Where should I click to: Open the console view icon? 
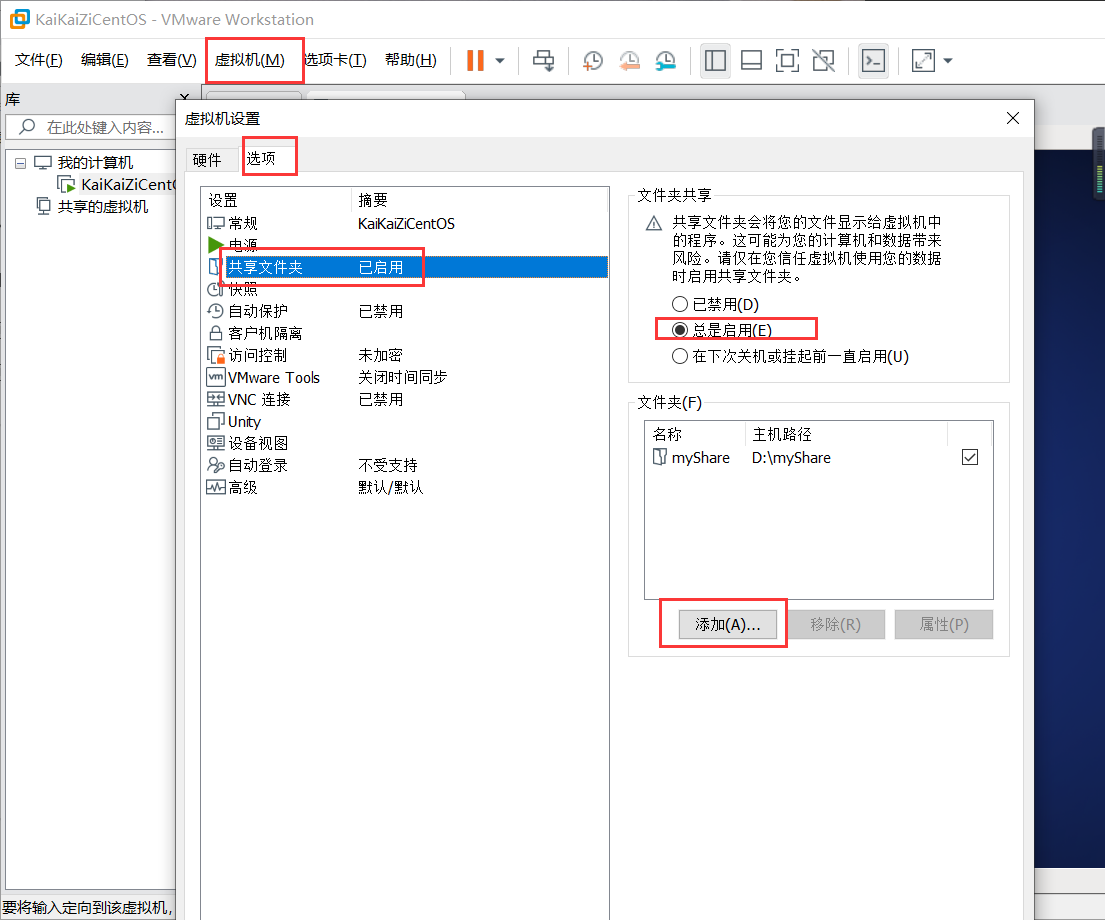(x=874, y=61)
